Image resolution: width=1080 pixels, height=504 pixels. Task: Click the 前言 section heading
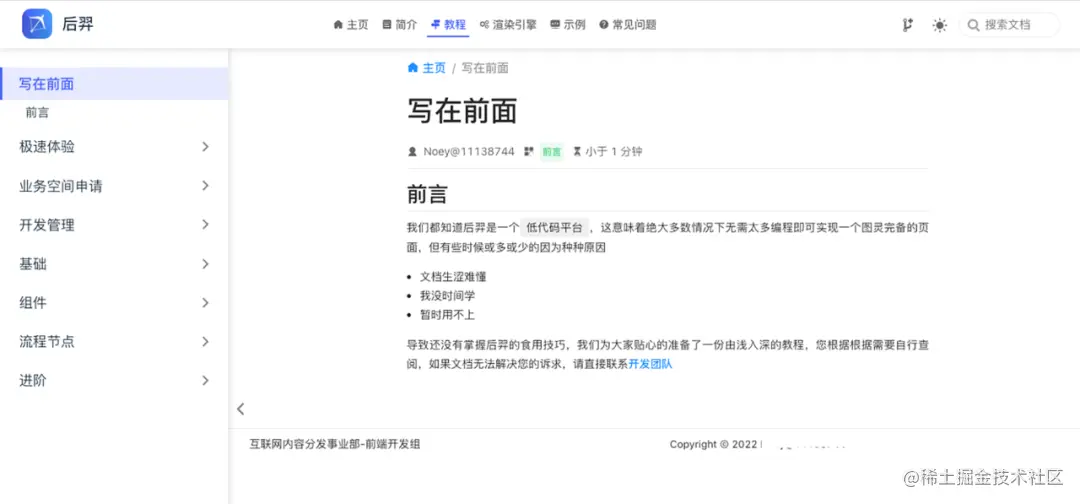pos(427,194)
